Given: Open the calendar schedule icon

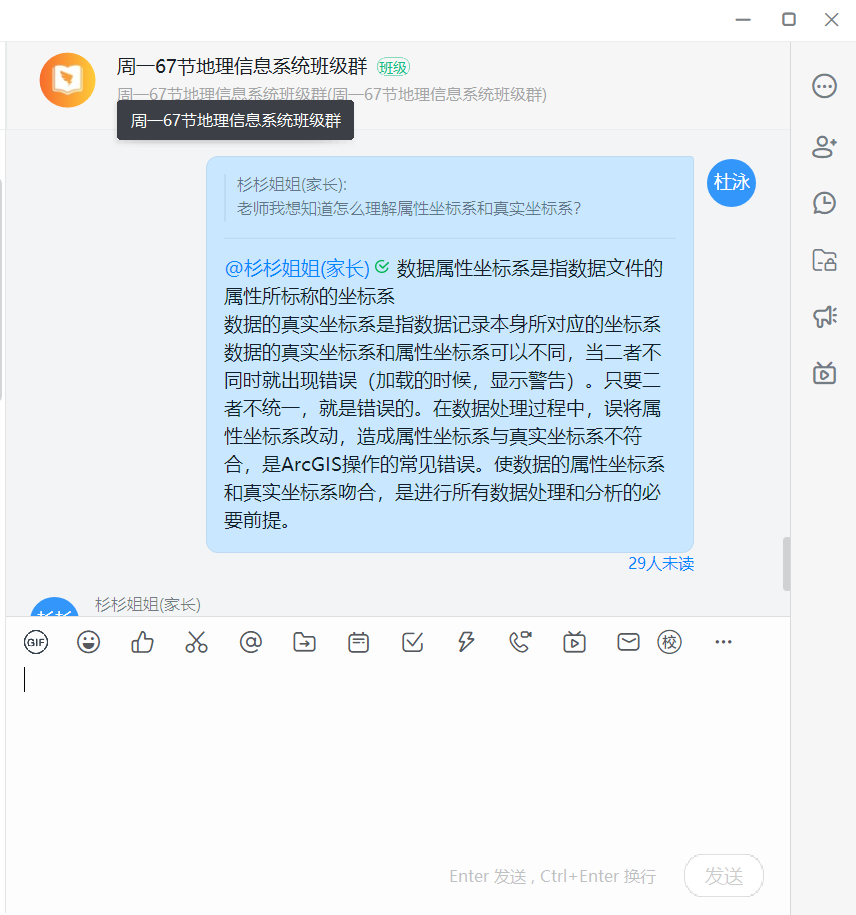Looking at the screenshot, I should tap(358, 642).
